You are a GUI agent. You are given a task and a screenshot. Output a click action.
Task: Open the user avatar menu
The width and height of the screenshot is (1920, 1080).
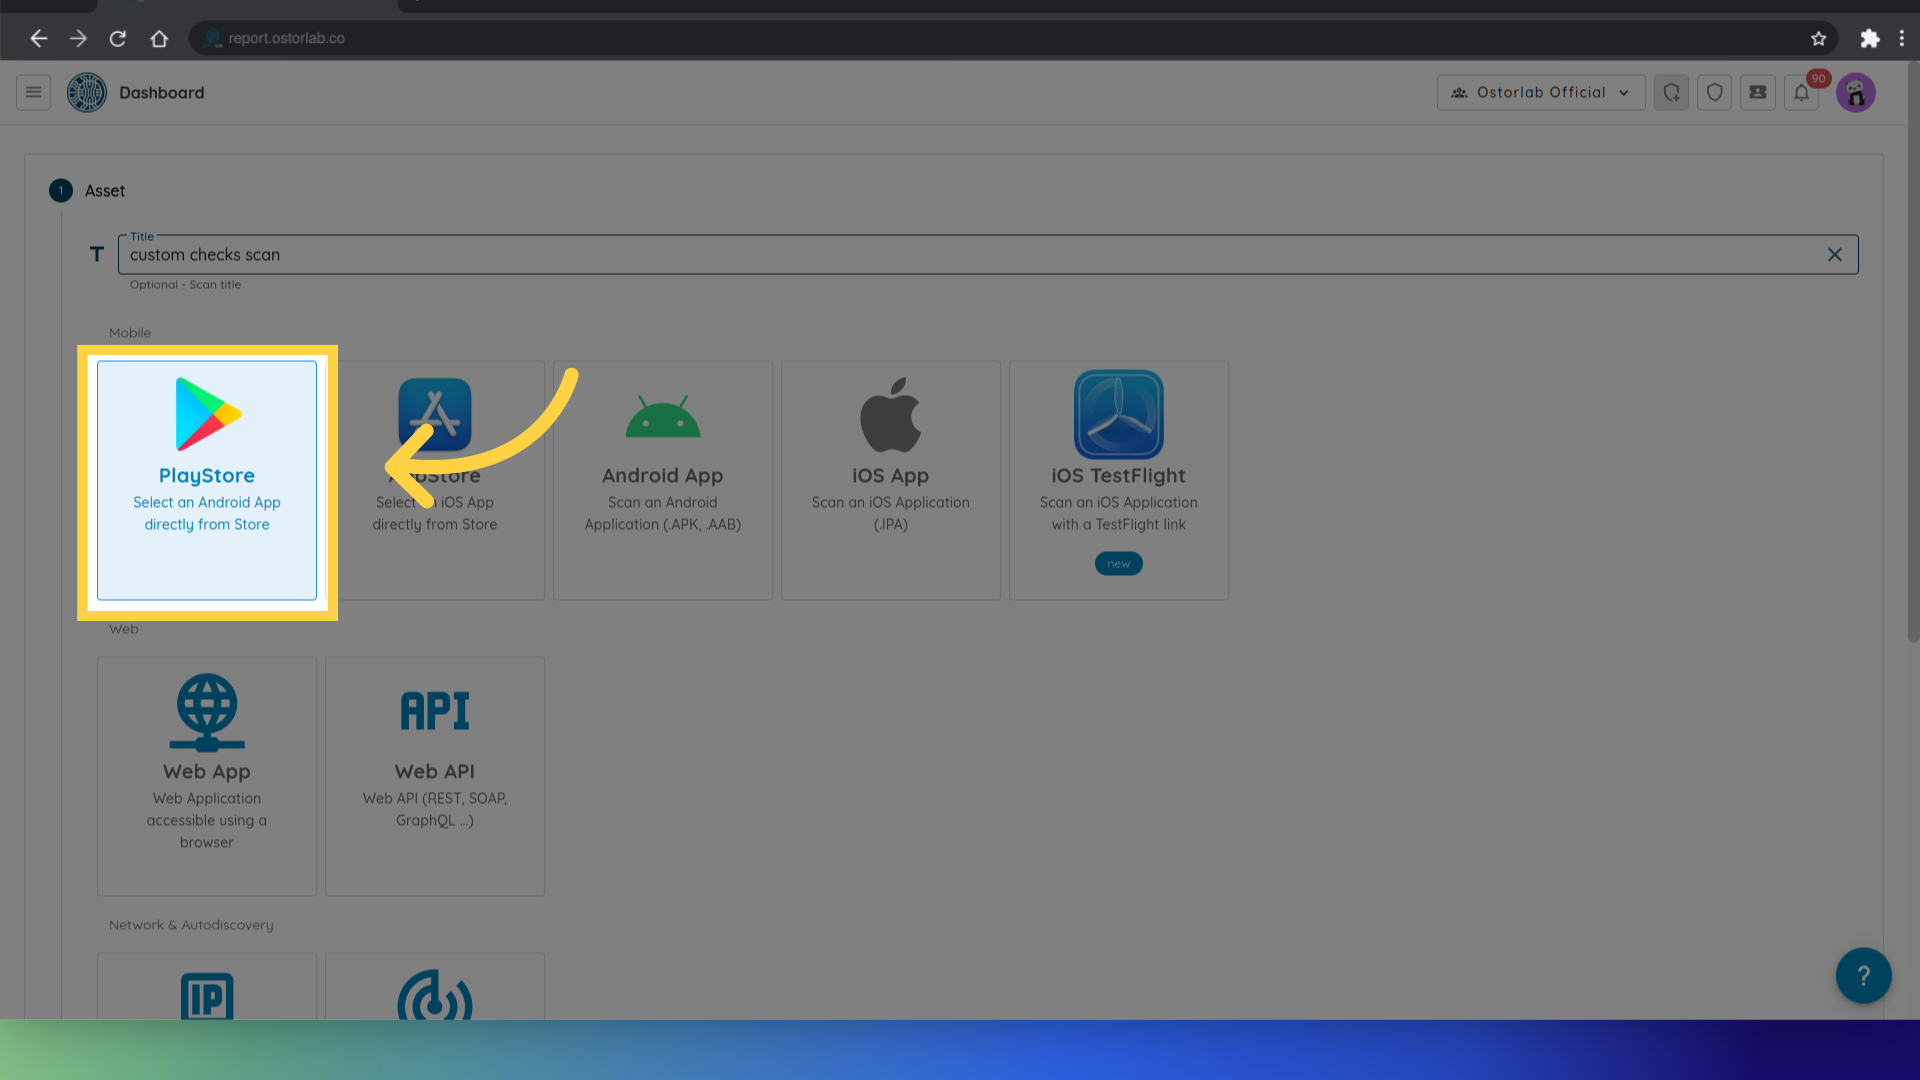pos(1855,93)
